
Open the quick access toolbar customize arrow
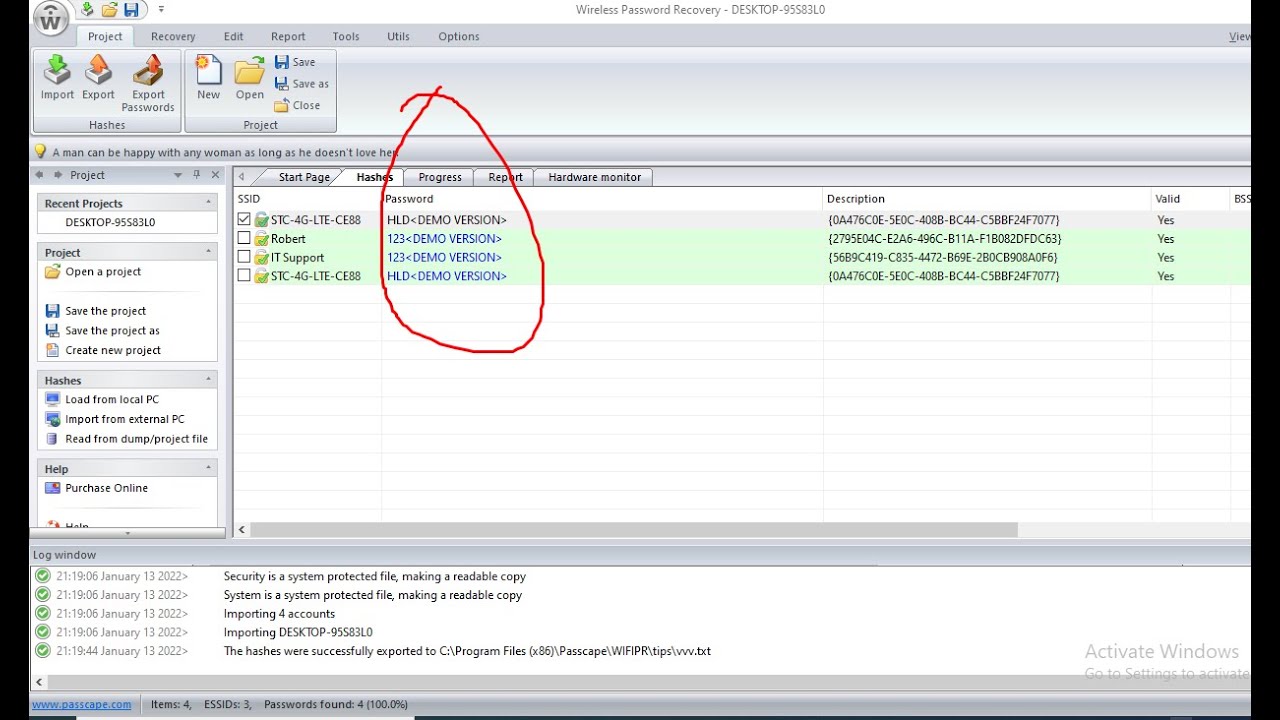(162, 10)
